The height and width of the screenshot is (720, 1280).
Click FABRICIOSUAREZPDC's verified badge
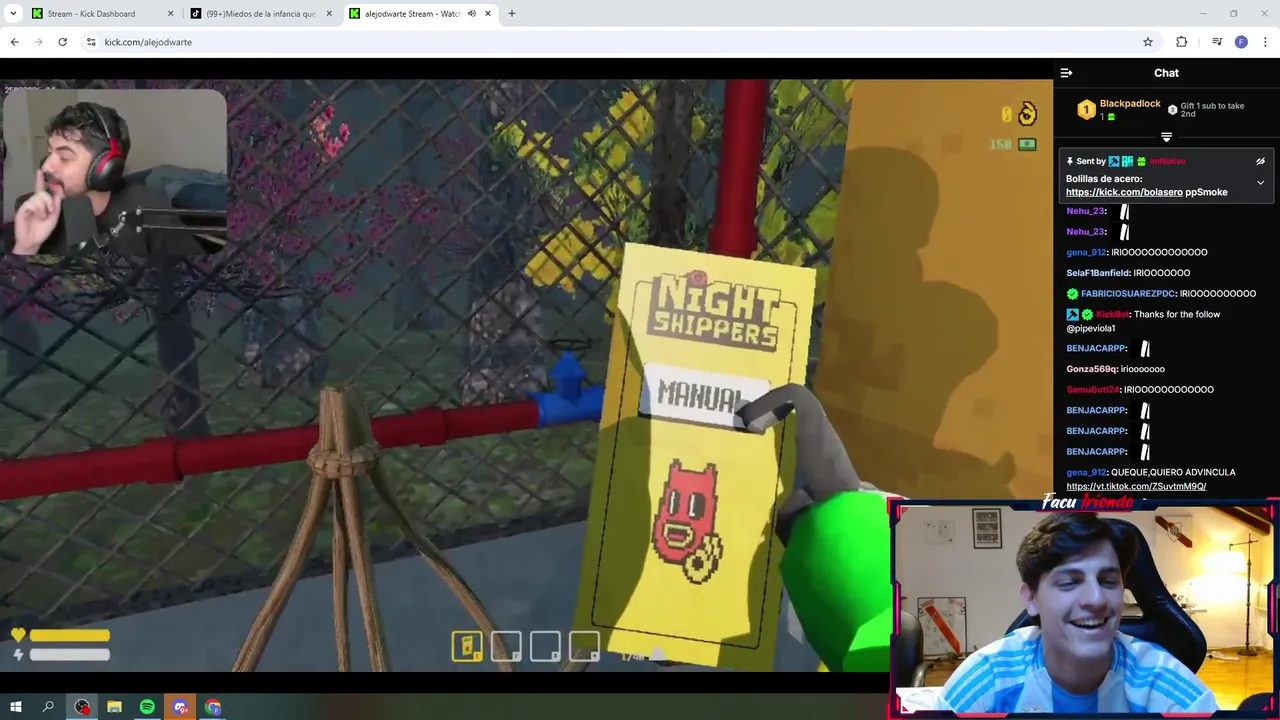click(x=1072, y=294)
